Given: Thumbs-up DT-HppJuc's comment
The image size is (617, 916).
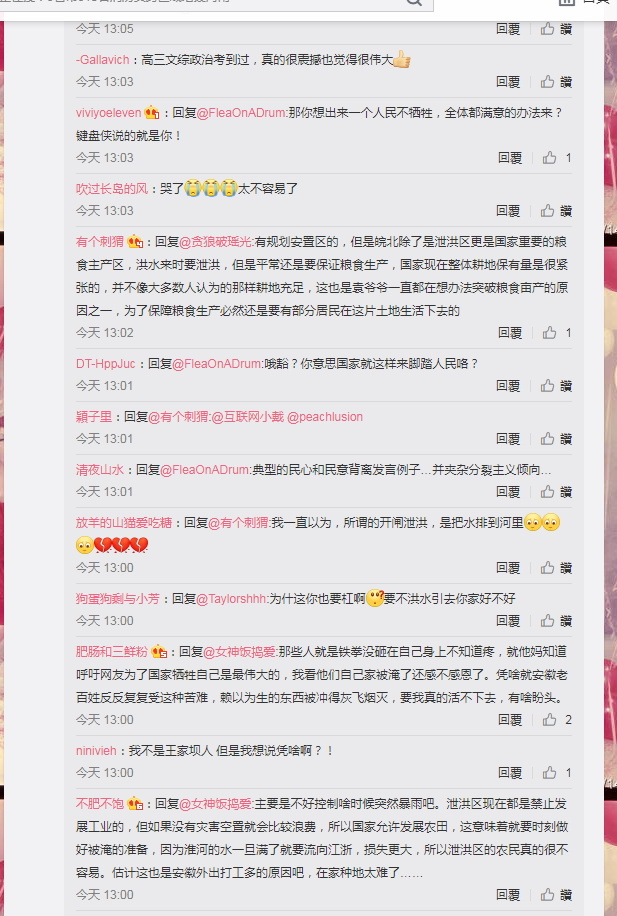Looking at the screenshot, I should (556, 386).
